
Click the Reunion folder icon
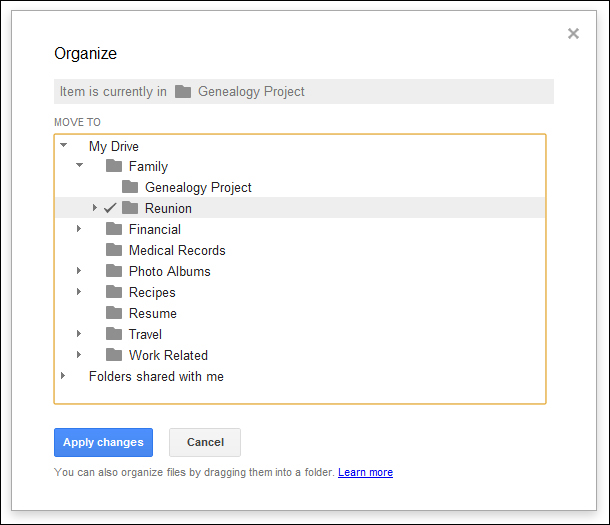(x=130, y=208)
